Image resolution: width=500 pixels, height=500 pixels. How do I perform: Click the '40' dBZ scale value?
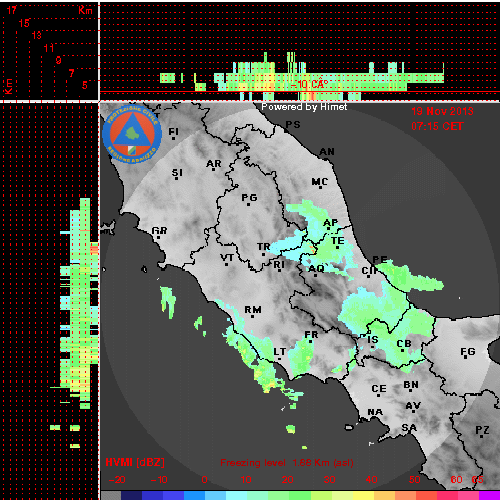371,480
